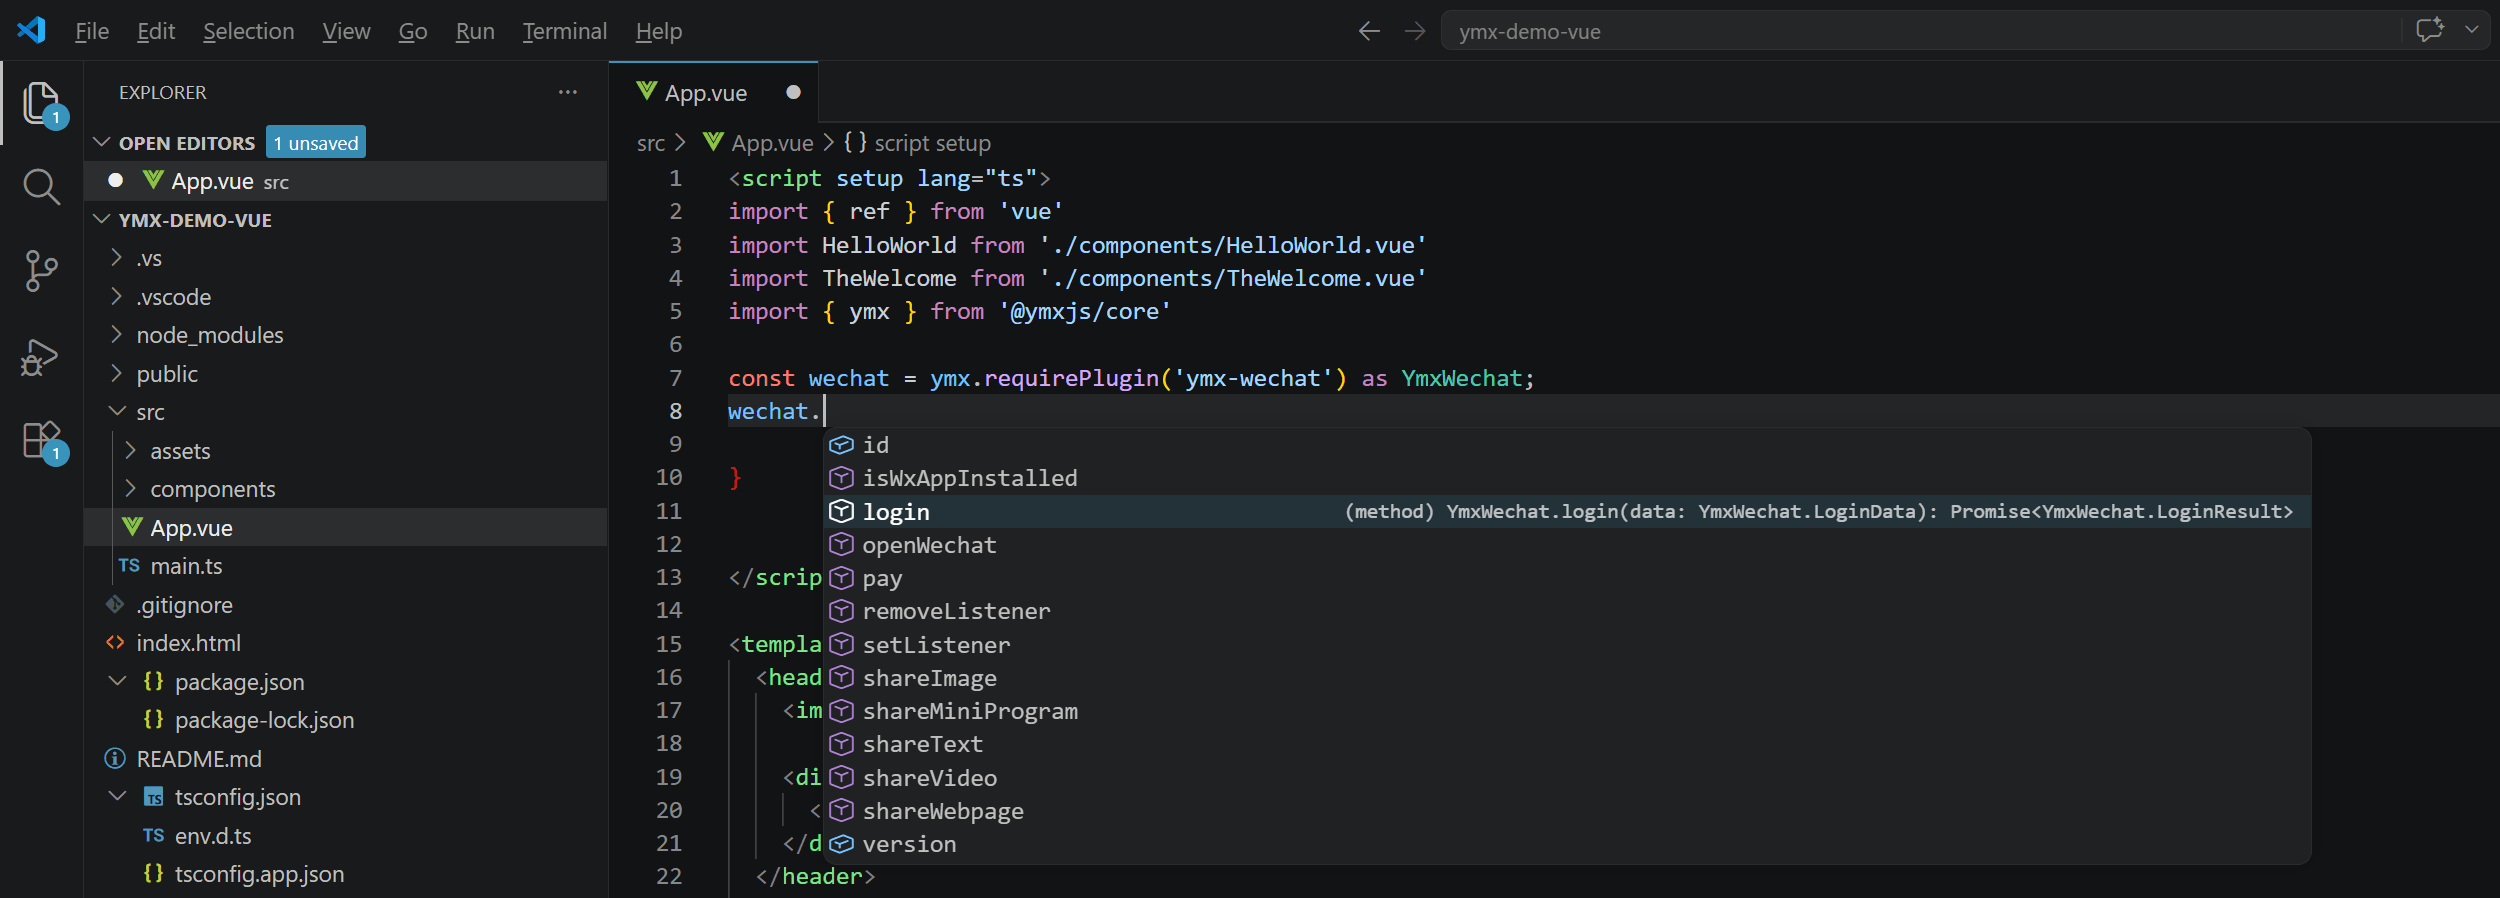Image resolution: width=2500 pixels, height=898 pixels.
Task: Expand the public folder
Action: pos(116,373)
